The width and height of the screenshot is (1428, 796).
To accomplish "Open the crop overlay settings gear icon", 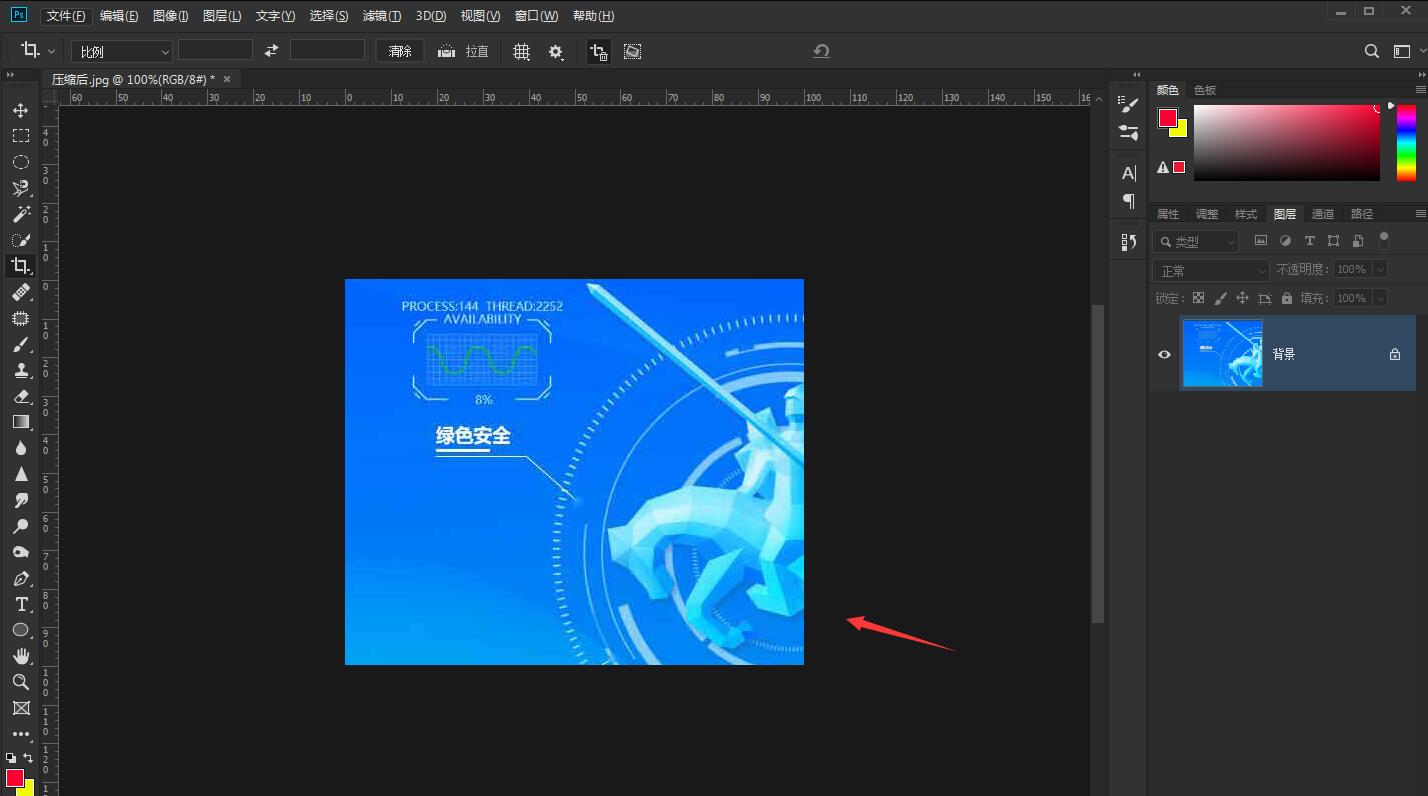I will click(x=556, y=51).
